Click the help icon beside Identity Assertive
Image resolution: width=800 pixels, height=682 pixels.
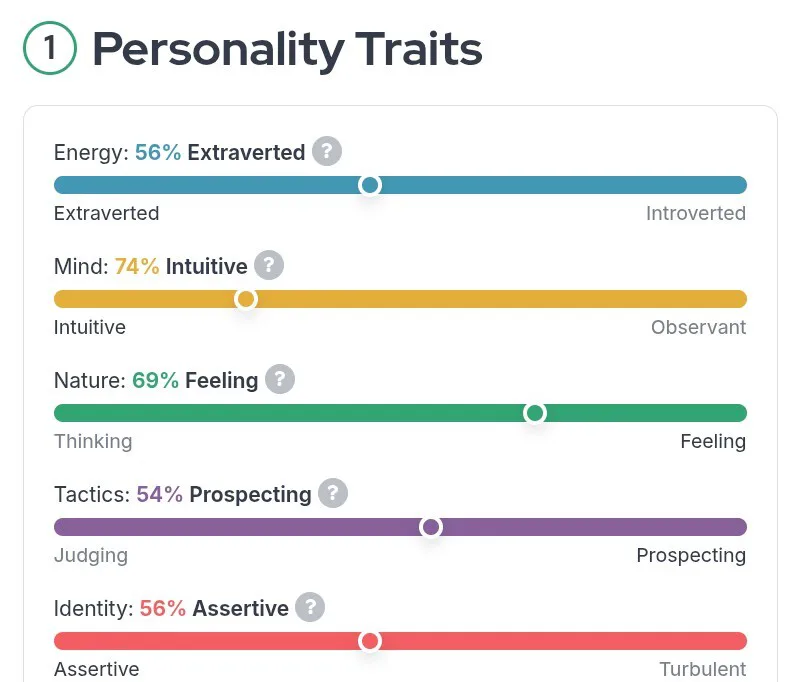click(310, 608)
